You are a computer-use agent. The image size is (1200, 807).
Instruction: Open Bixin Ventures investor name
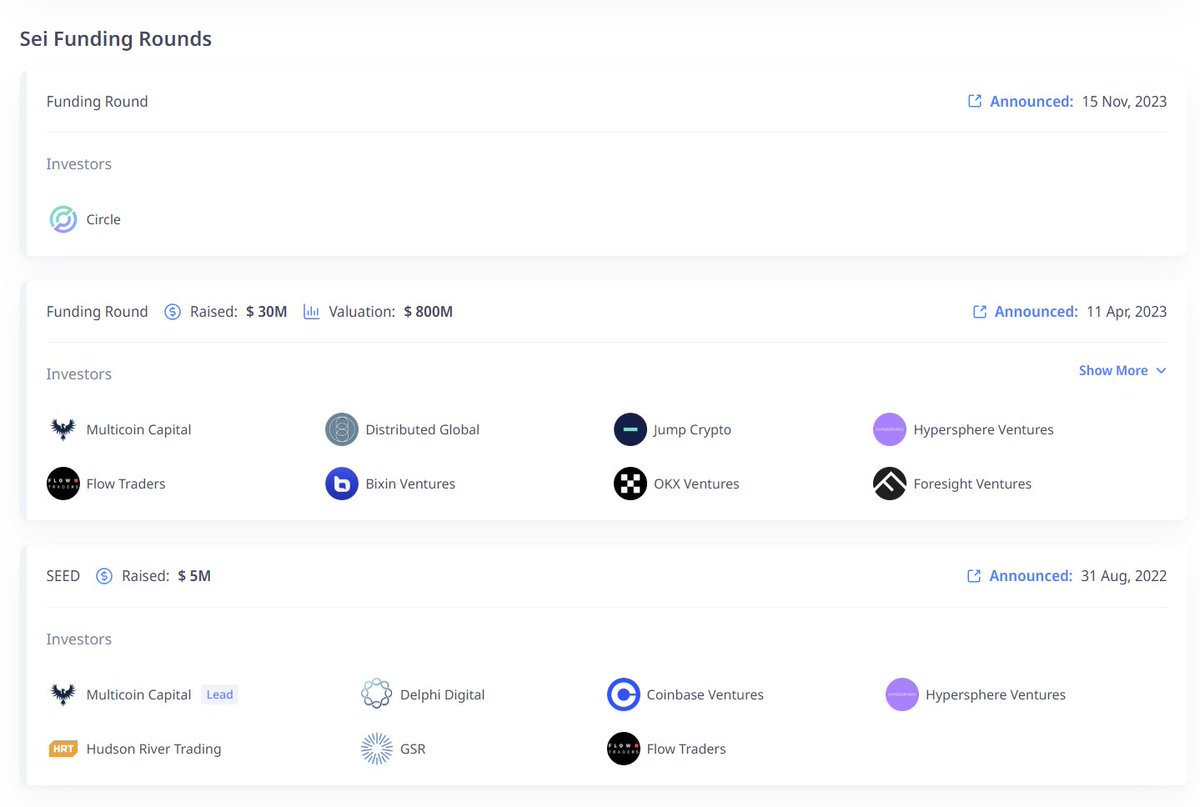click(x=411, y=484)
